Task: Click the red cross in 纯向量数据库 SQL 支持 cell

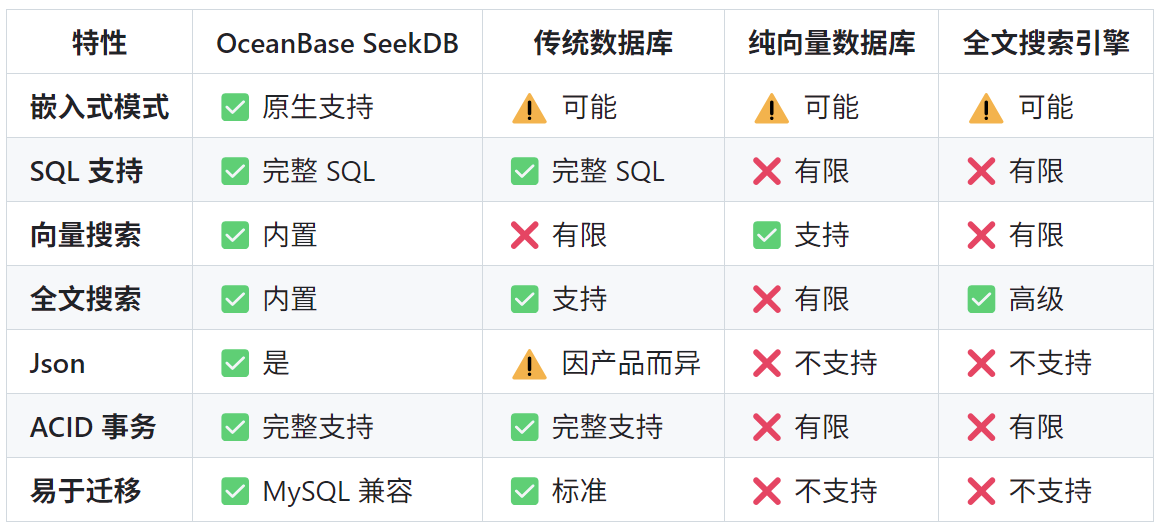Action: click(x=767, y=171)
